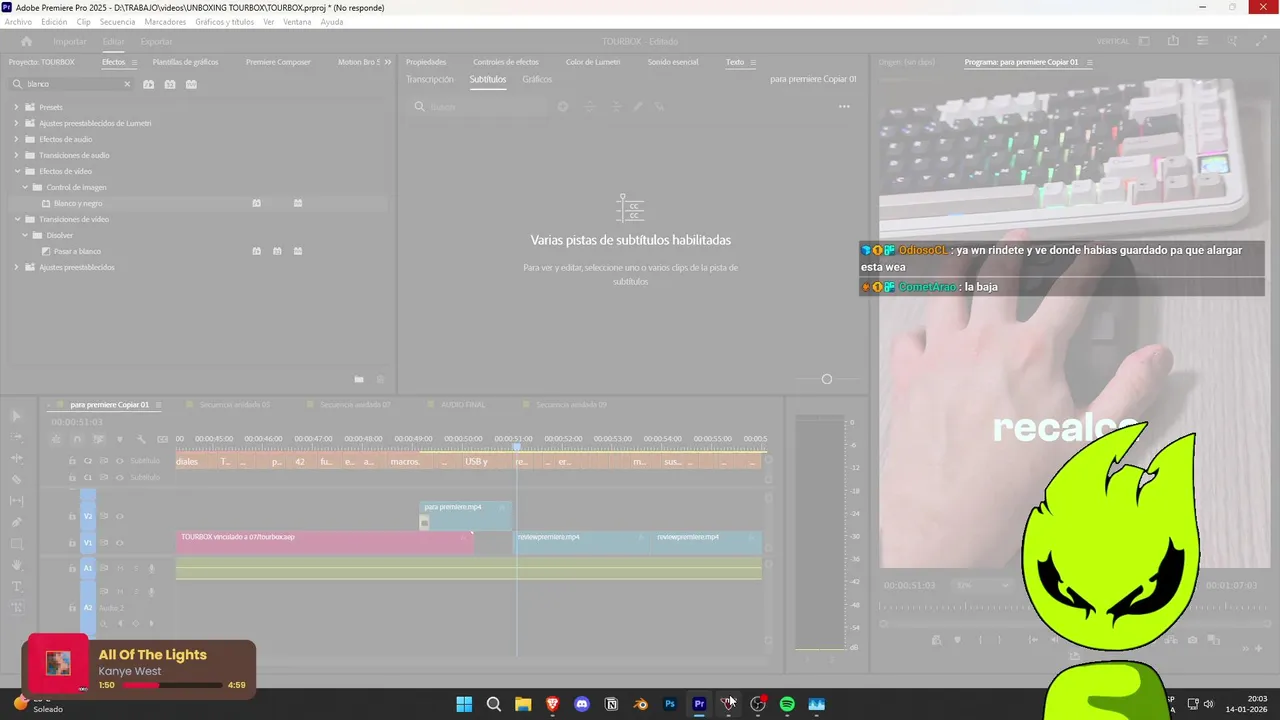Select the Razor tool
The width and height of the screenshot is (1280, 720).
(x=17, y=479)
